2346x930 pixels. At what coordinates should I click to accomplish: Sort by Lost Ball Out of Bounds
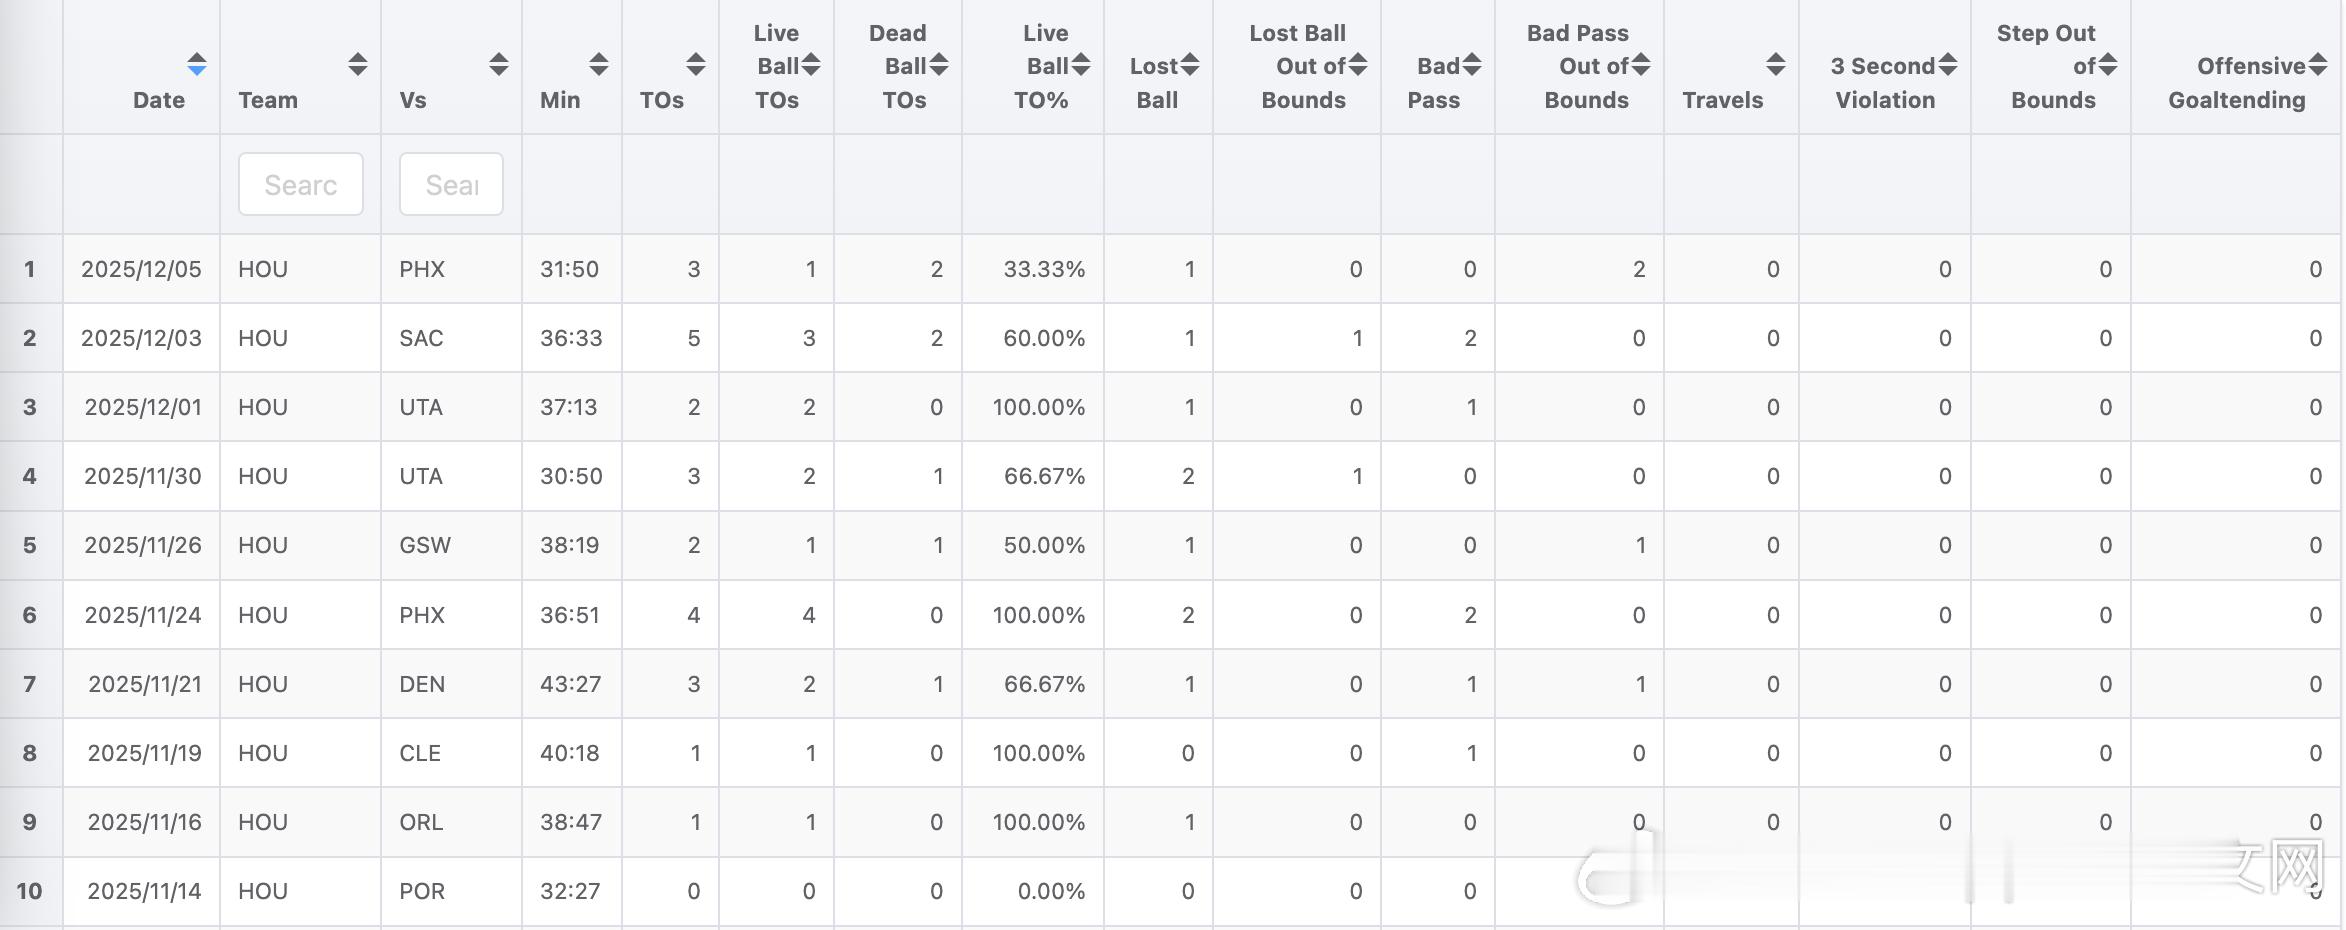(1357, 65)
